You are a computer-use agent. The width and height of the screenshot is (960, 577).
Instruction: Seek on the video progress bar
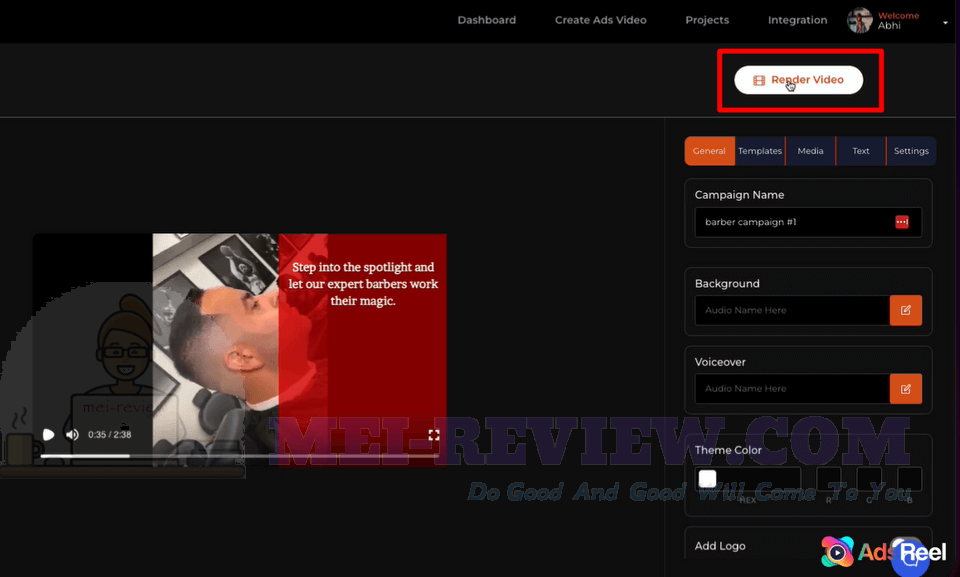(x=239, y=456)
